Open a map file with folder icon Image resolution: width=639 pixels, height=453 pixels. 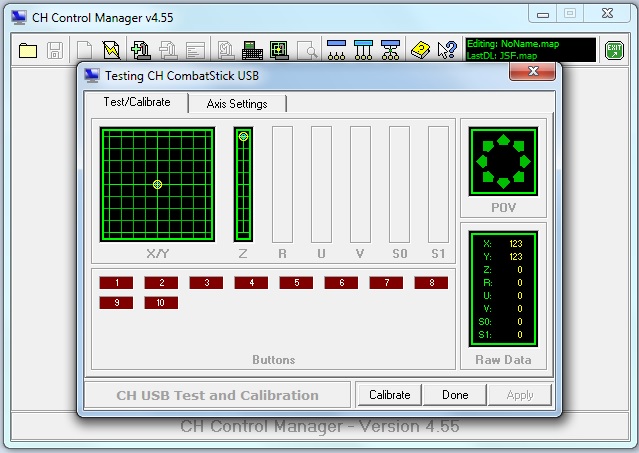coord(28,51)
